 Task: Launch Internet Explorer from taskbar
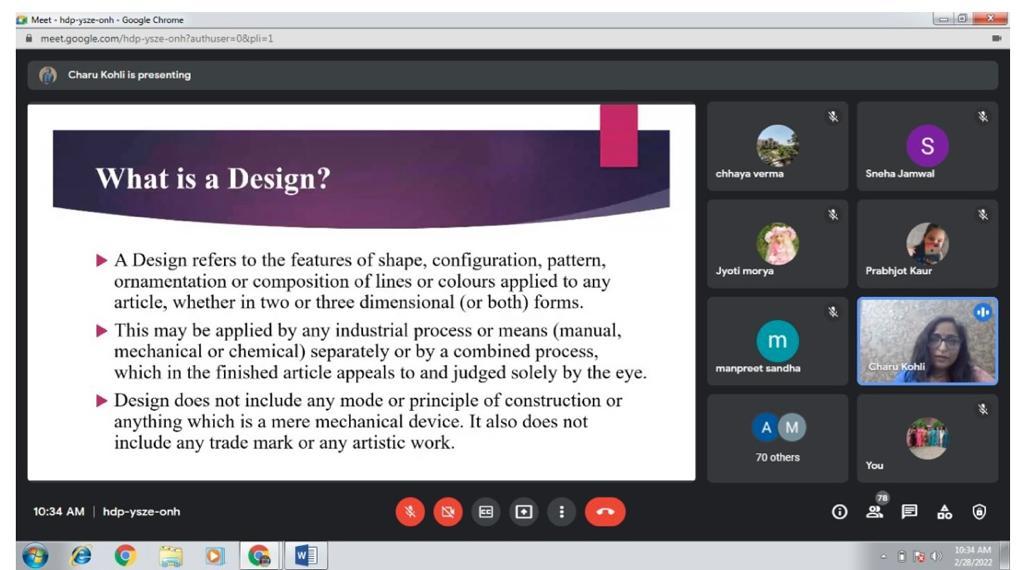pyautogui.click(x=80, y=555)
